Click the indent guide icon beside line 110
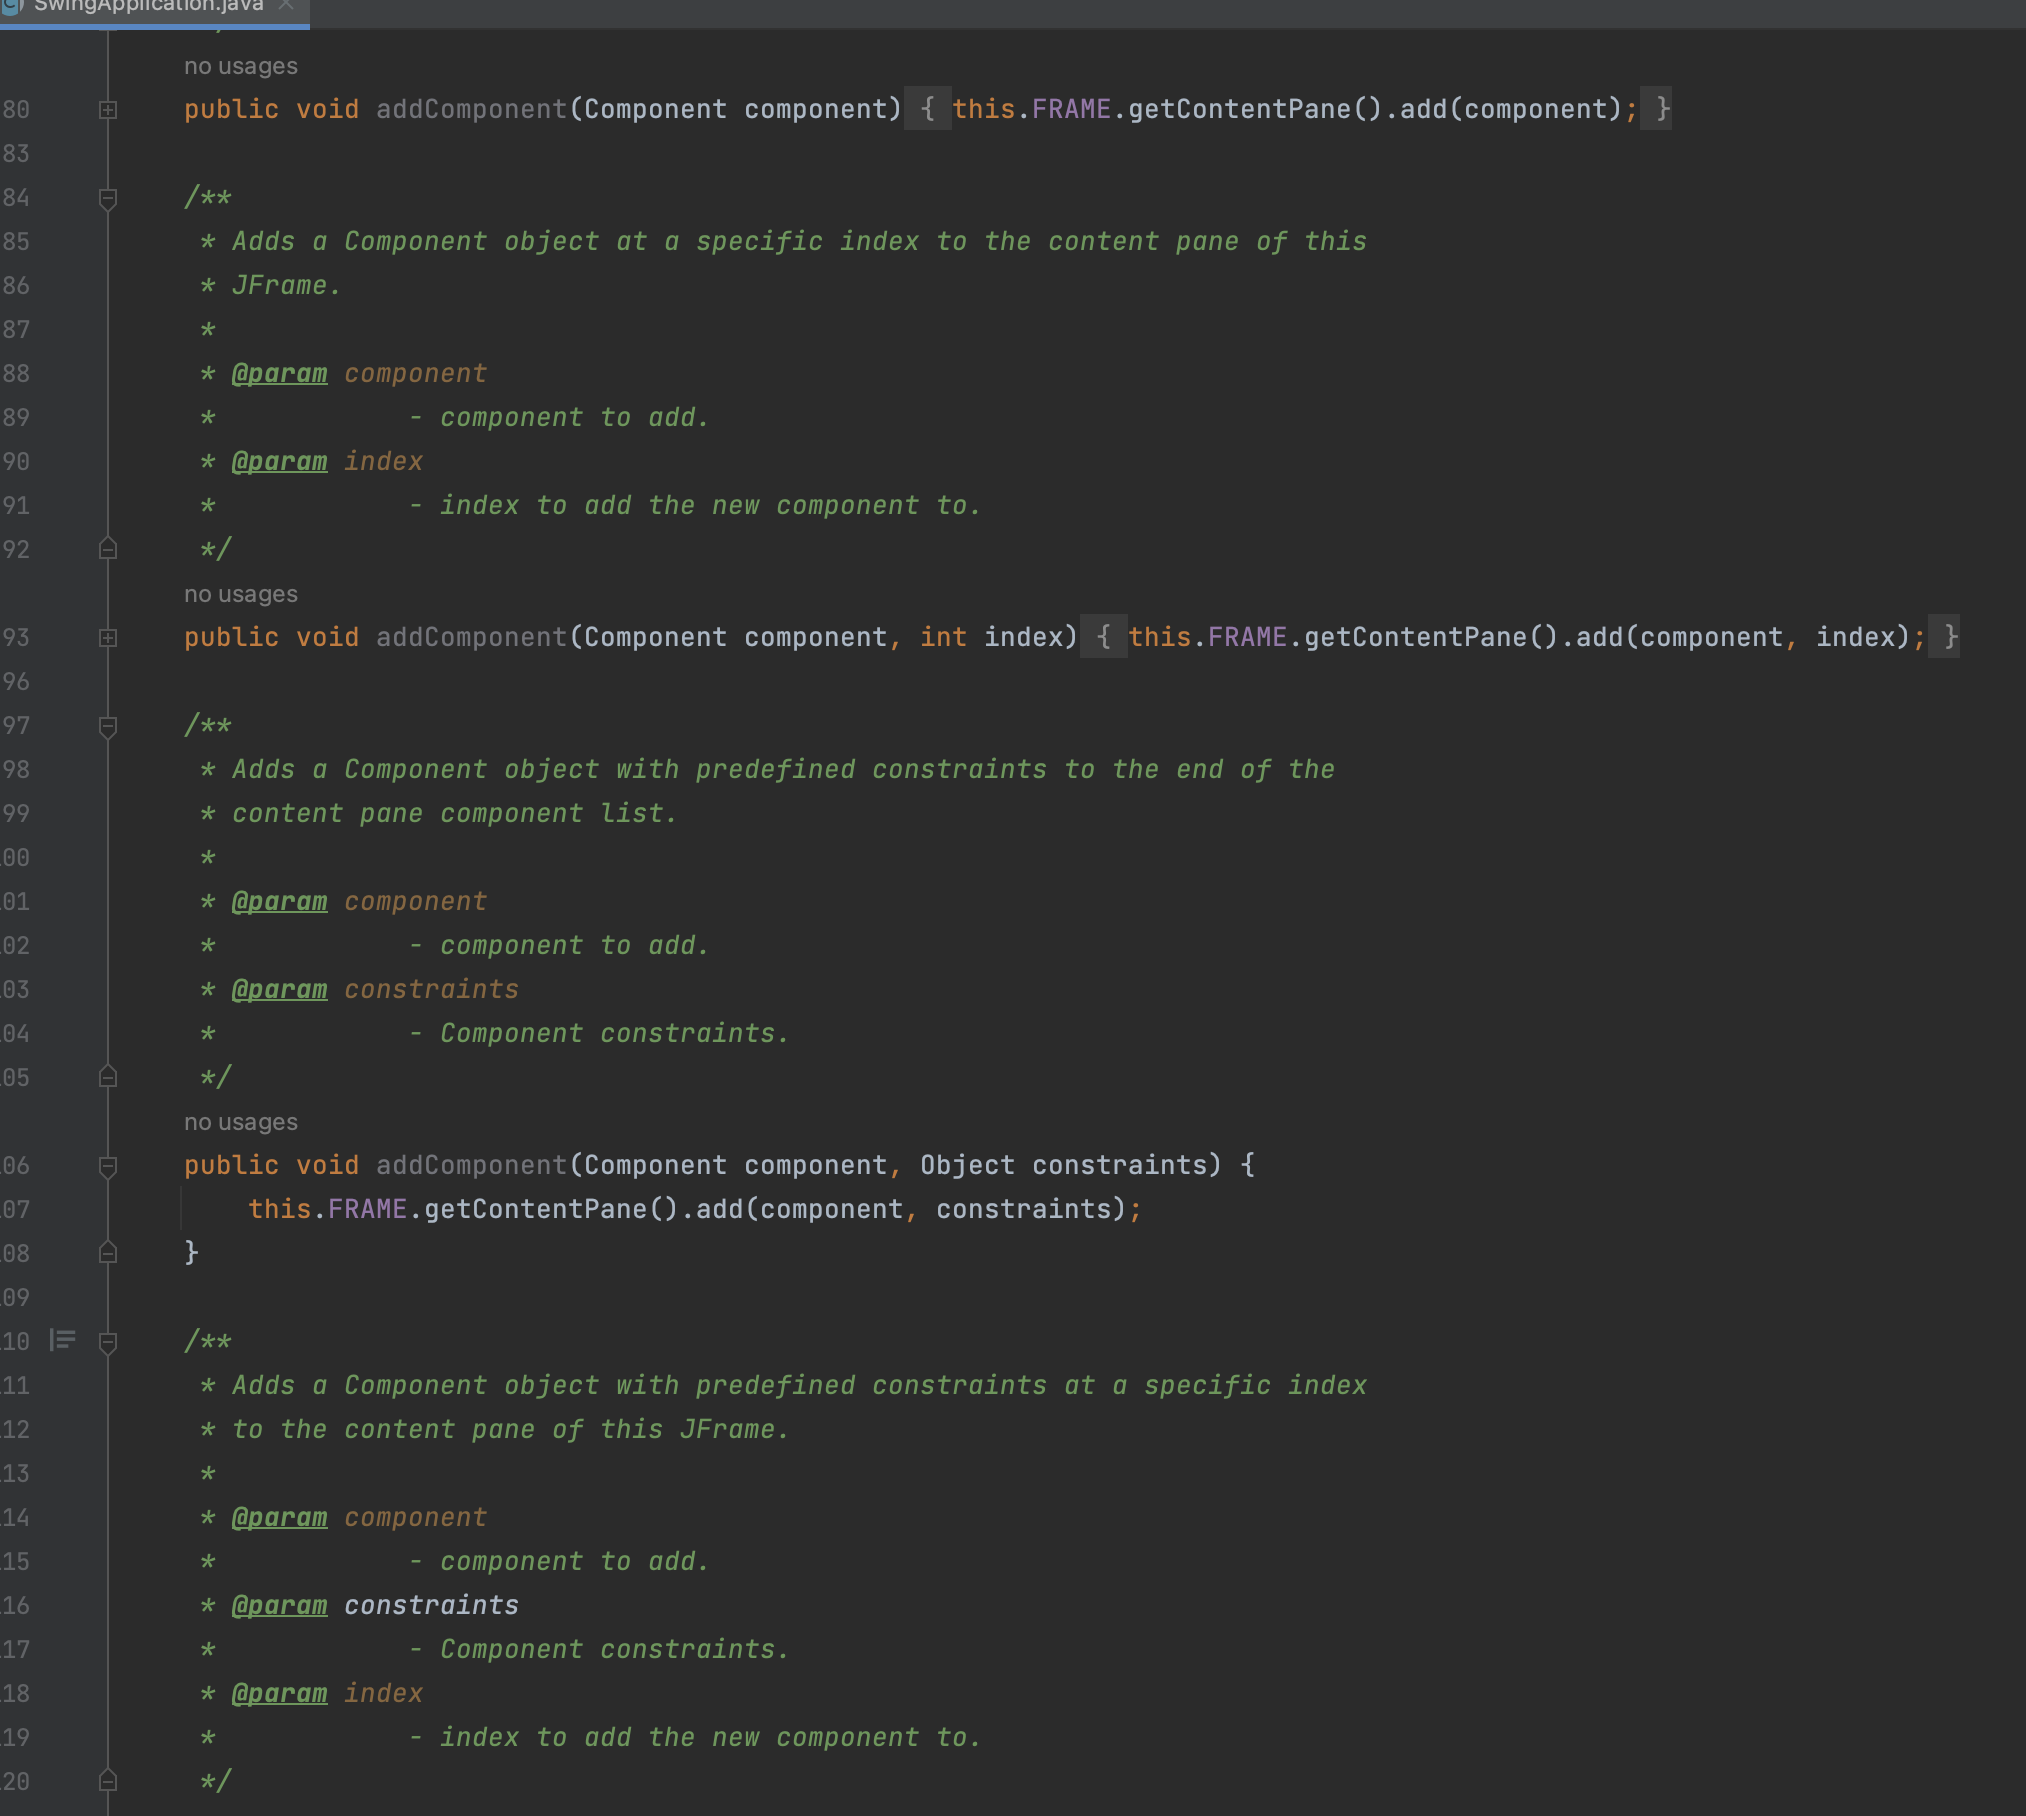Screen dimensions: 2026x1816 pos(62,1341)
